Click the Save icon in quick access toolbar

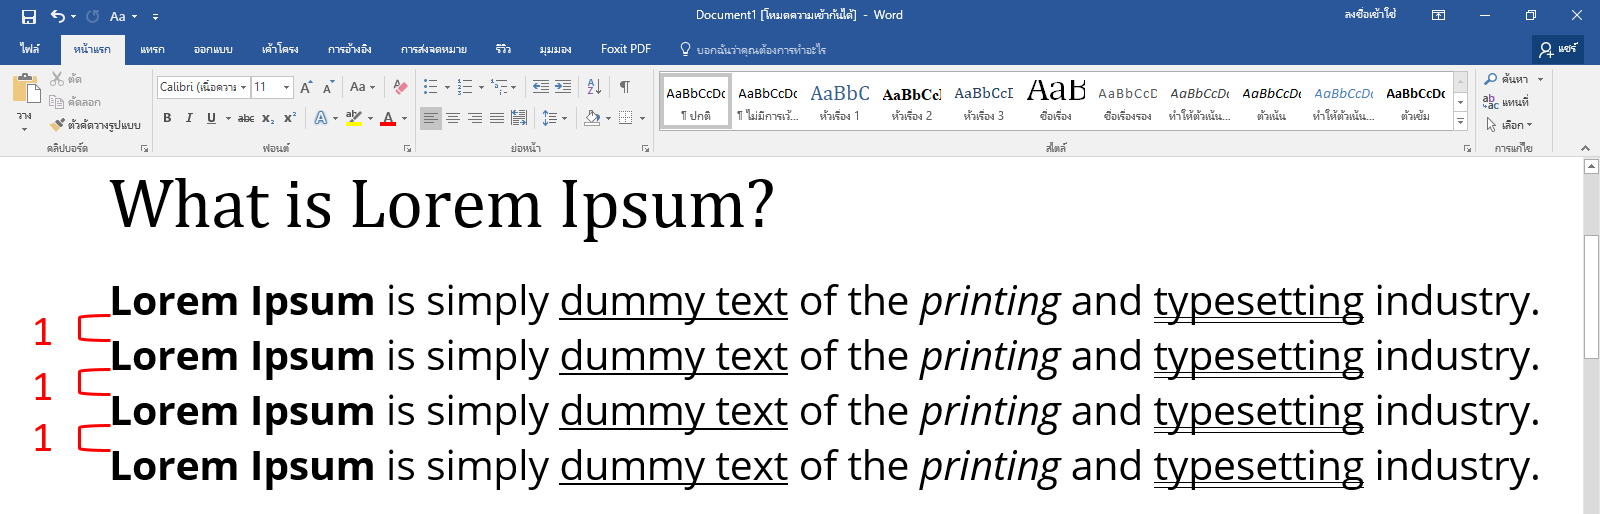pos(28,16)
